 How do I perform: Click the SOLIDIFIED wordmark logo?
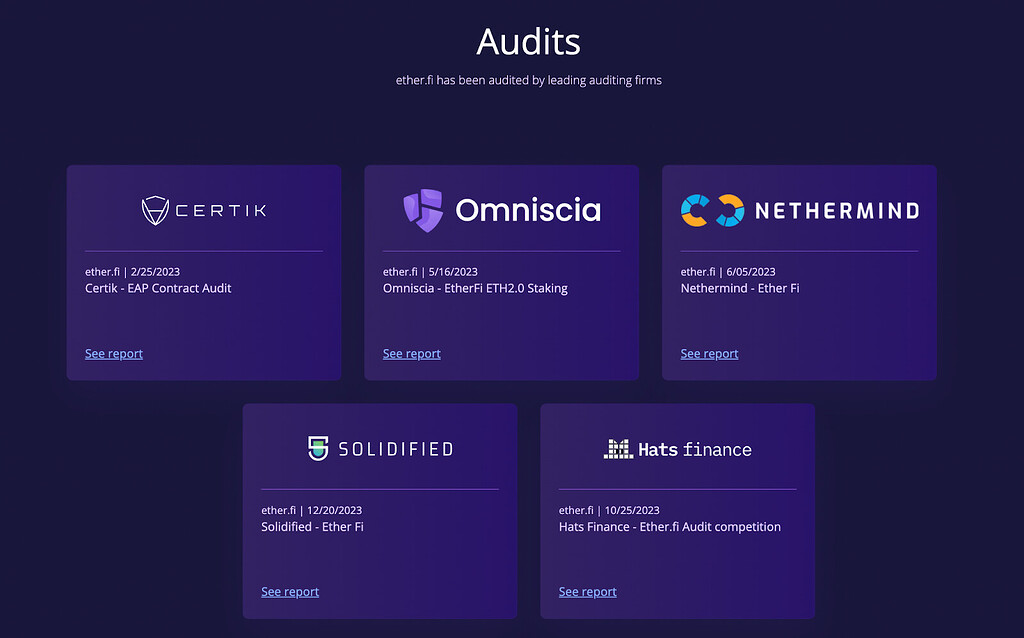394,448
